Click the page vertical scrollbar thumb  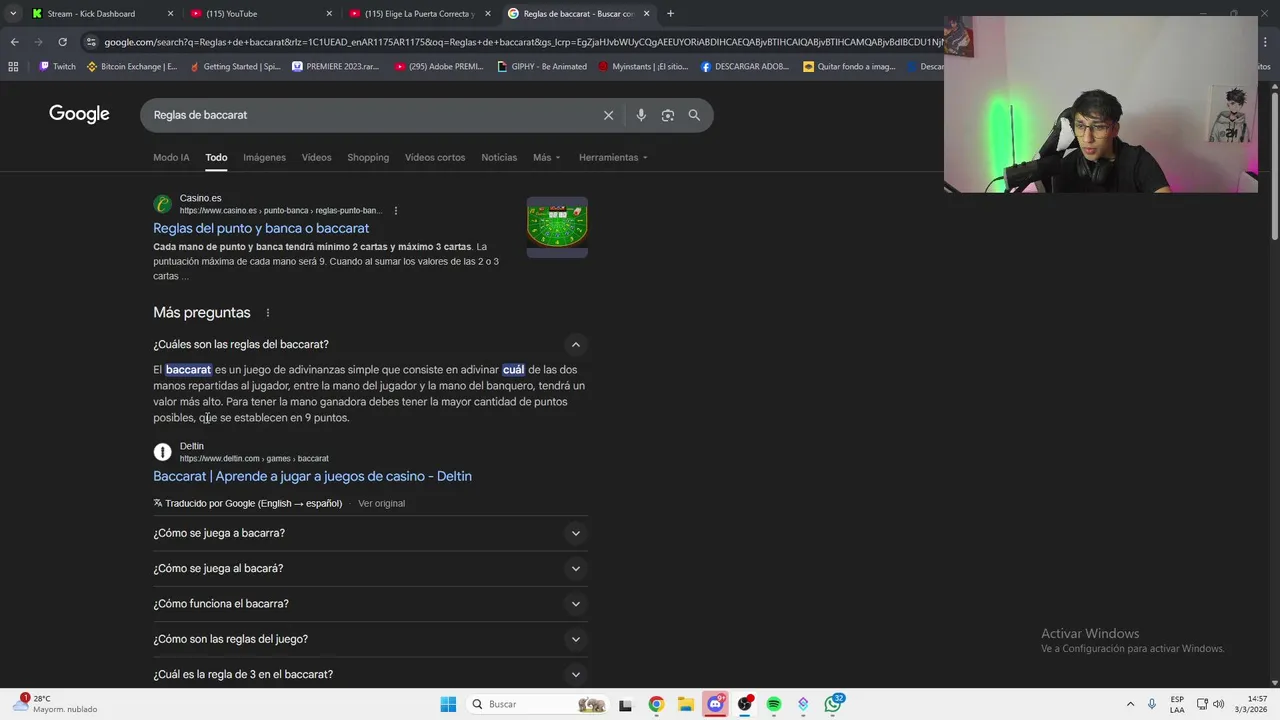pyautogui.click(x=1274, y=165)
